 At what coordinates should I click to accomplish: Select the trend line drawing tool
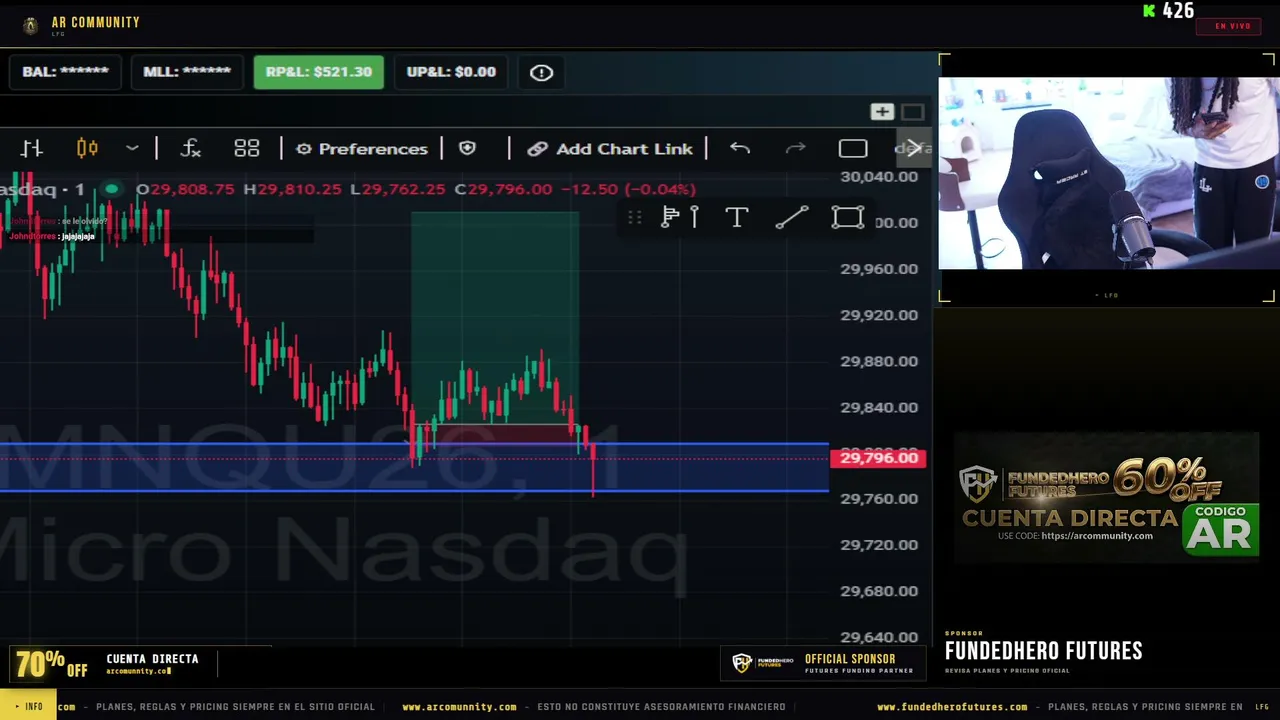792,217
